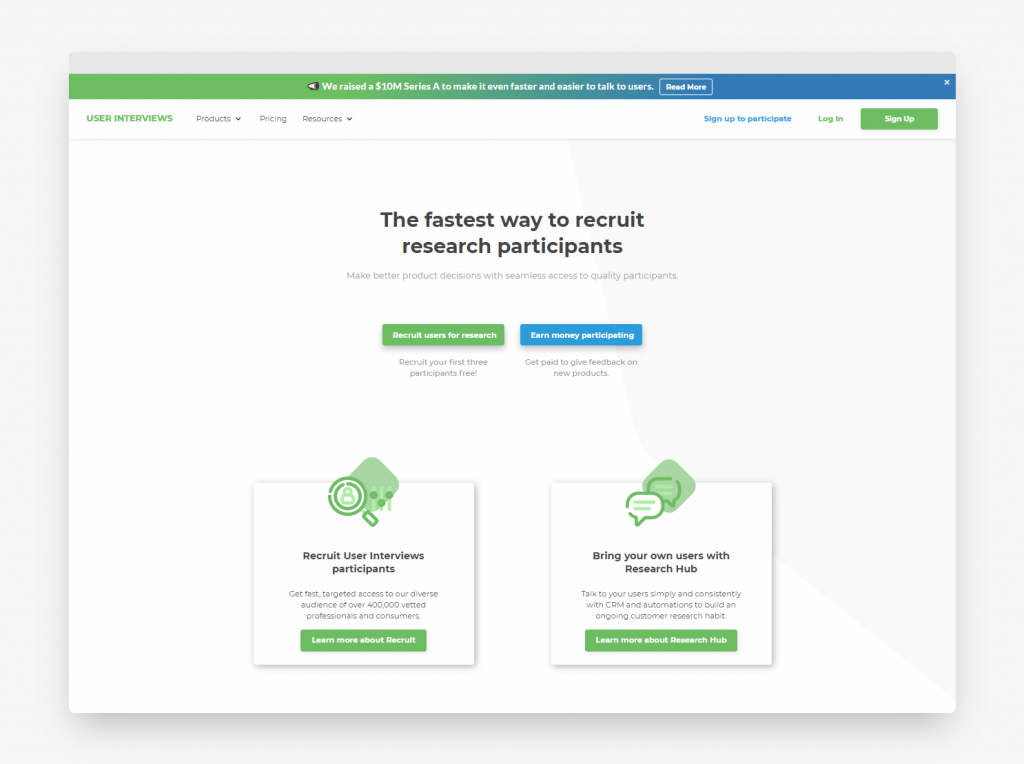Click the 'Talk to your users simply' description

tap(661, 605)
